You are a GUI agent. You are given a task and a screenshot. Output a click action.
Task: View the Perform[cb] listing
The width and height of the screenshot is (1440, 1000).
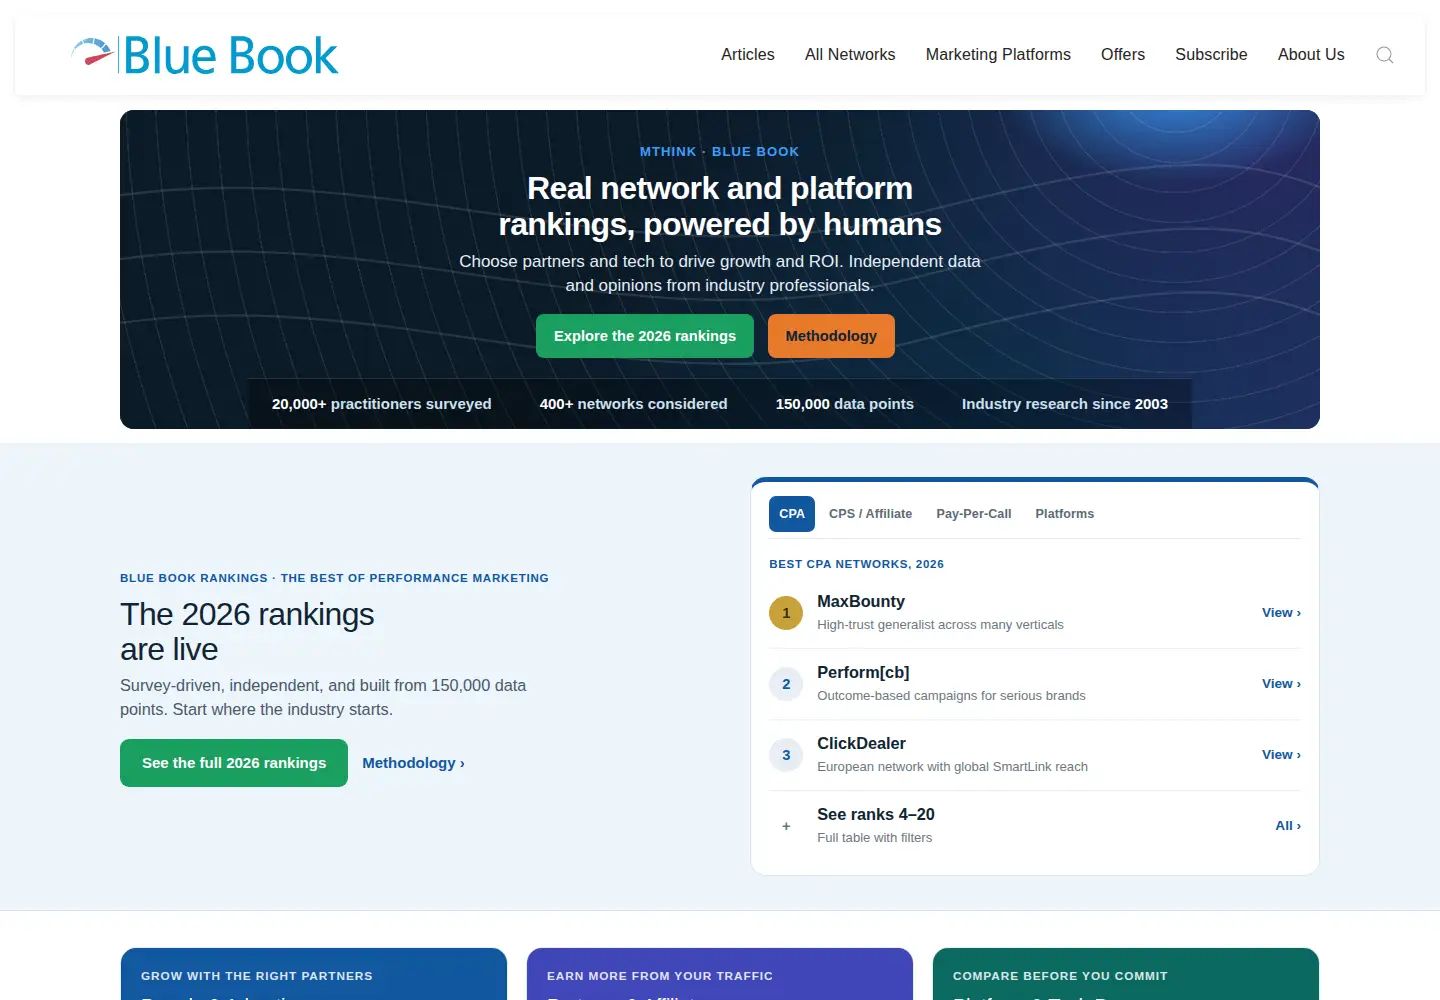pos(1281,684)
